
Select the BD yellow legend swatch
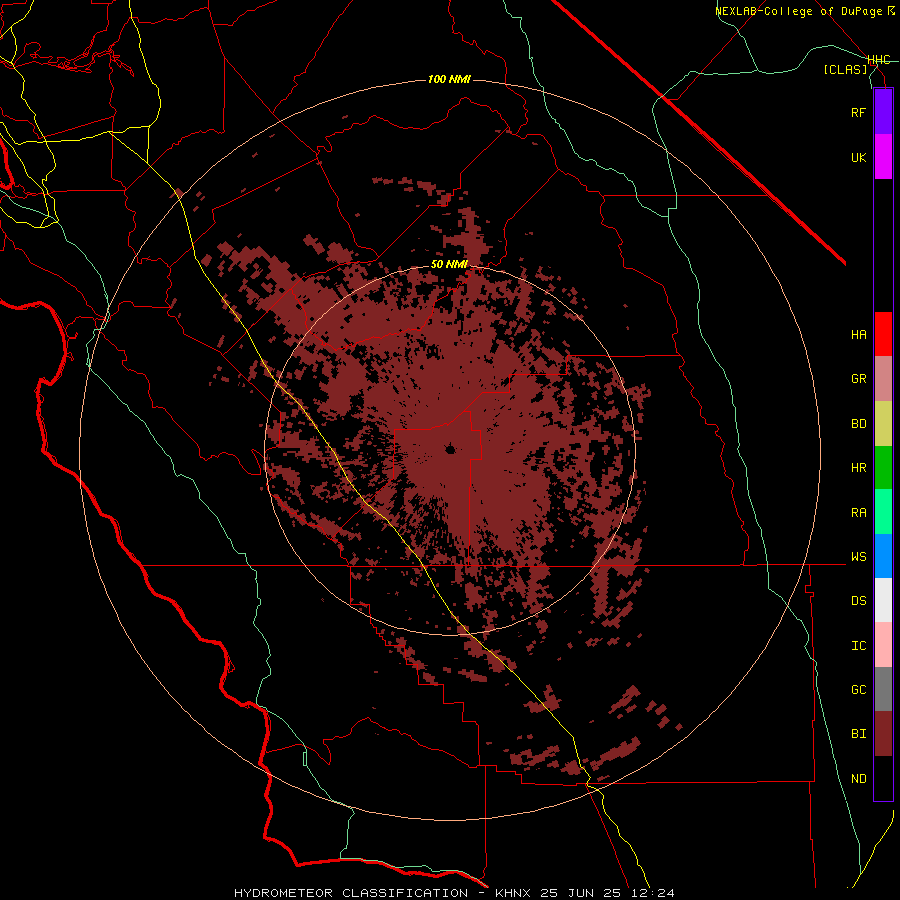(883, 424)
